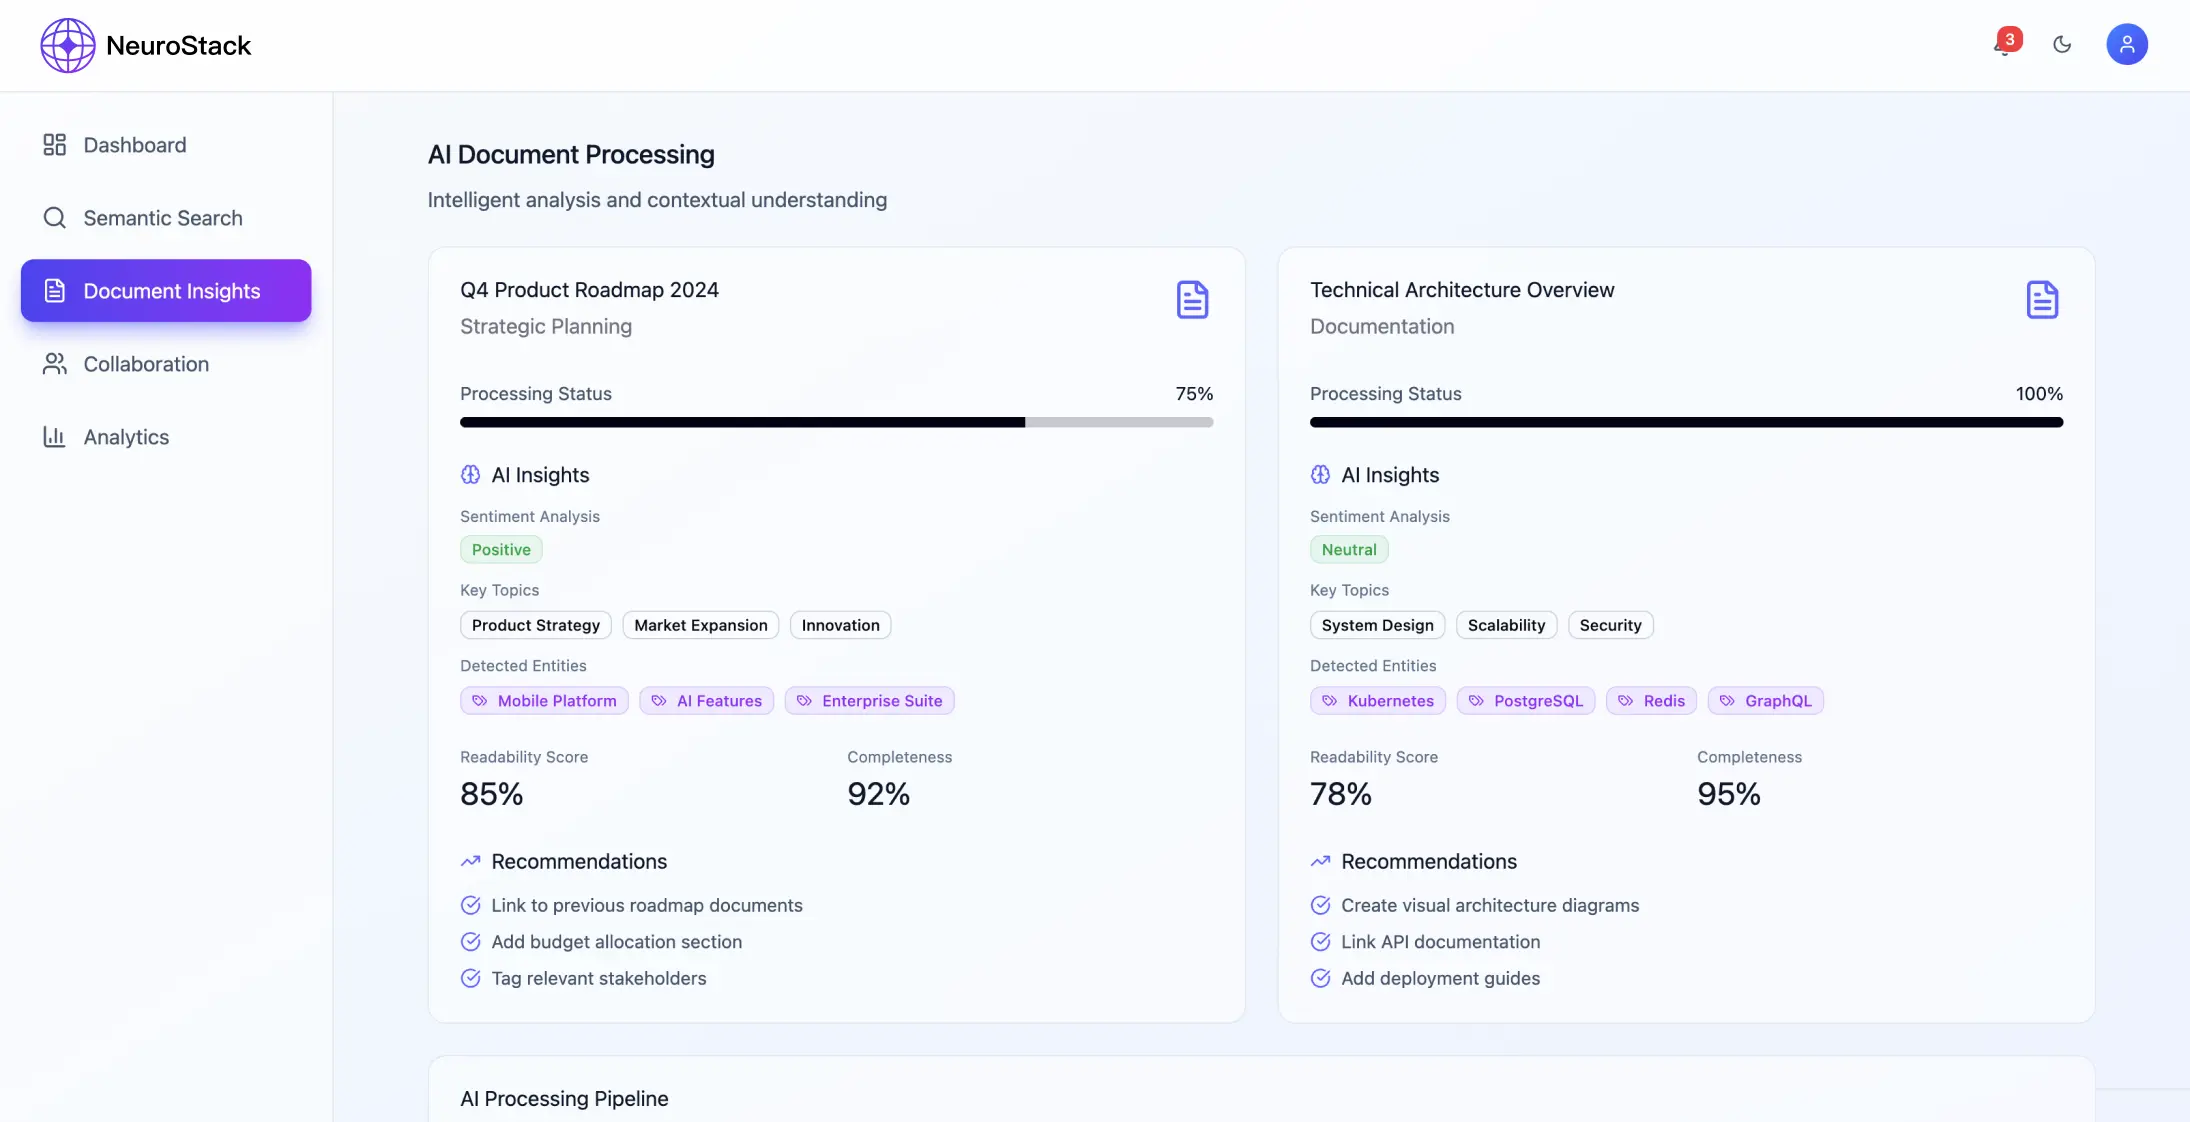This screenshot has height=1122, width=2190.
Task: Click the Document Insights document icon
Action: [55, 290]
